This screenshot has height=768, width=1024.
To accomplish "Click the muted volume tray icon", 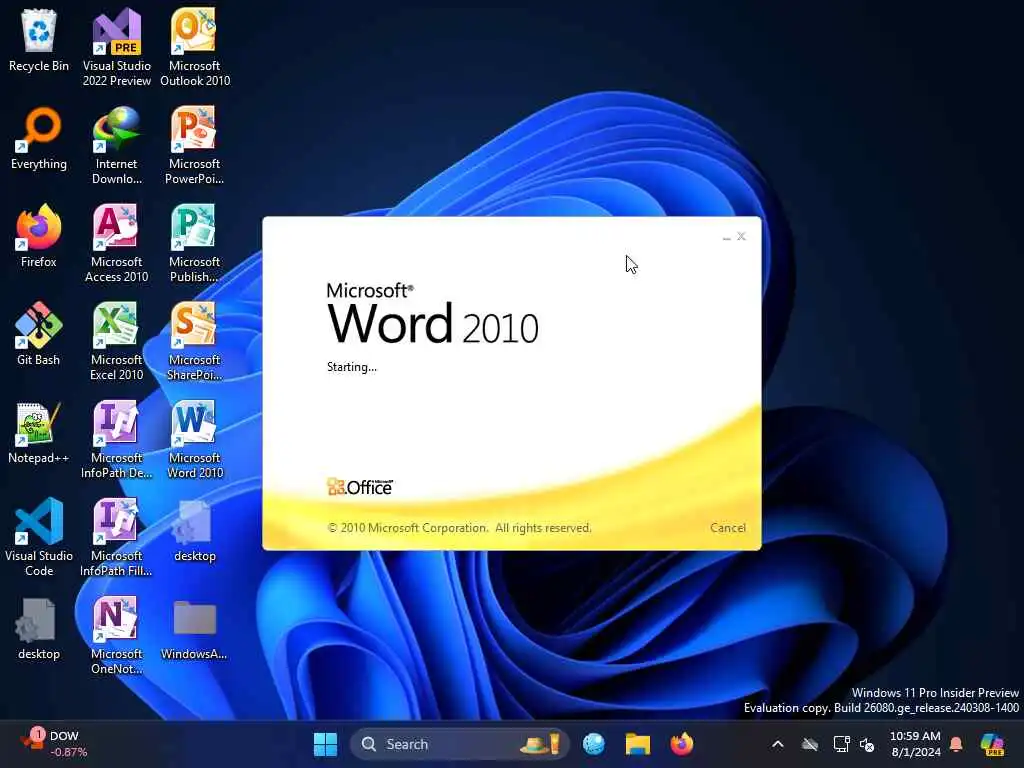I will tap(867, 744).
